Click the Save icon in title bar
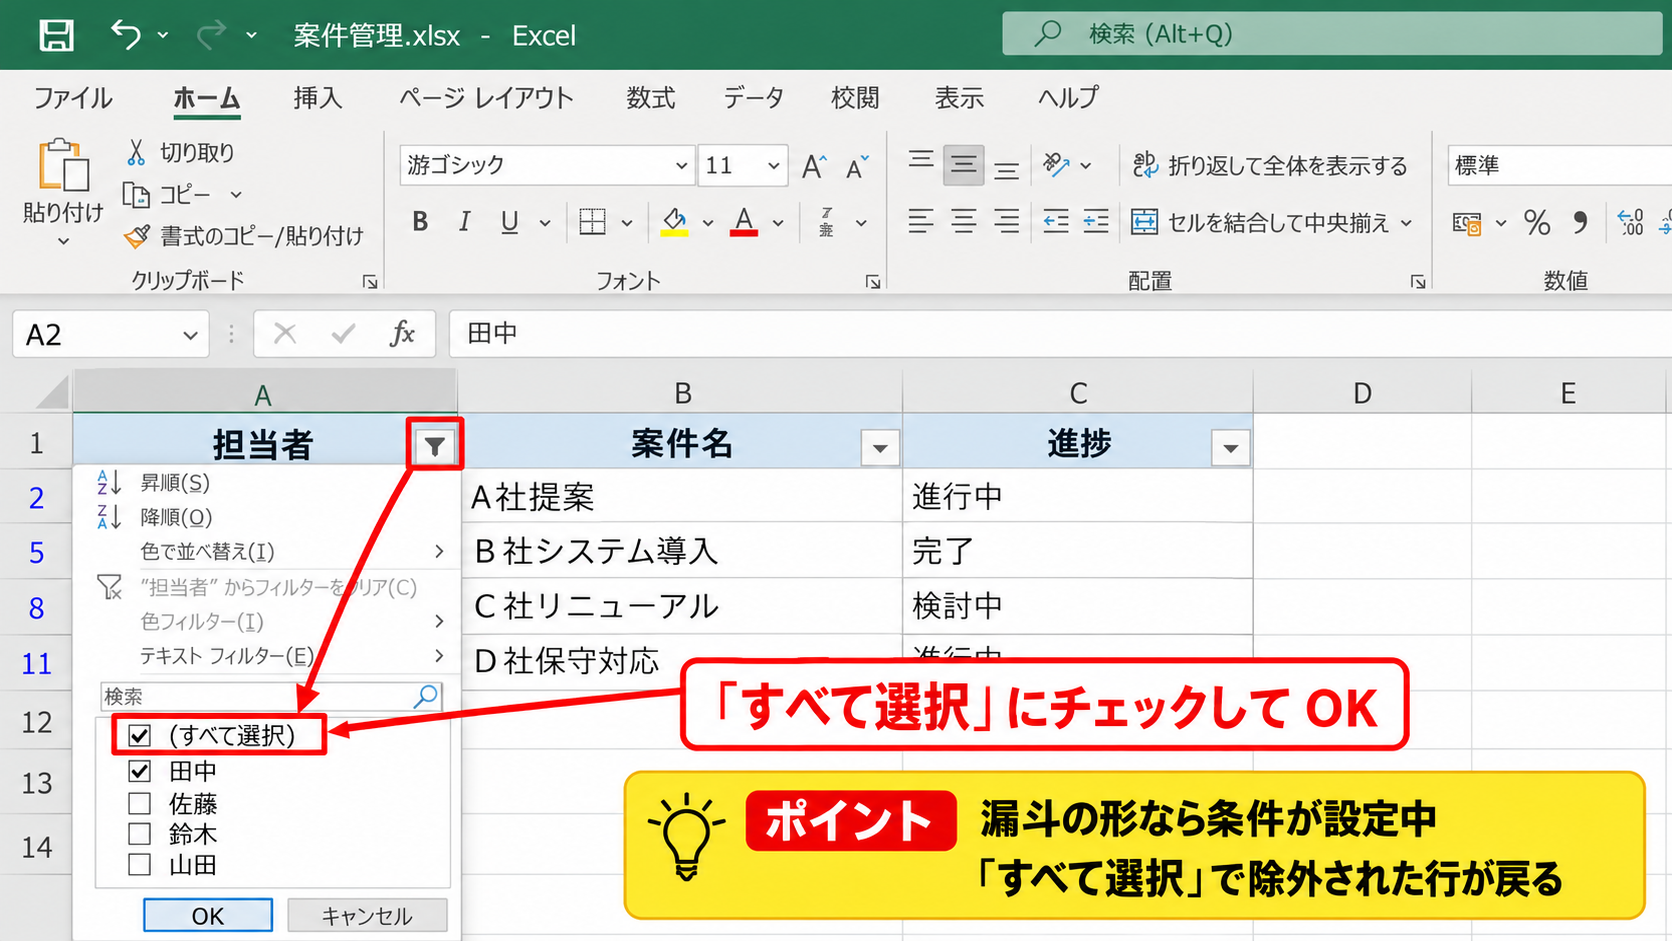1672x941 pixels. point(56,35)
